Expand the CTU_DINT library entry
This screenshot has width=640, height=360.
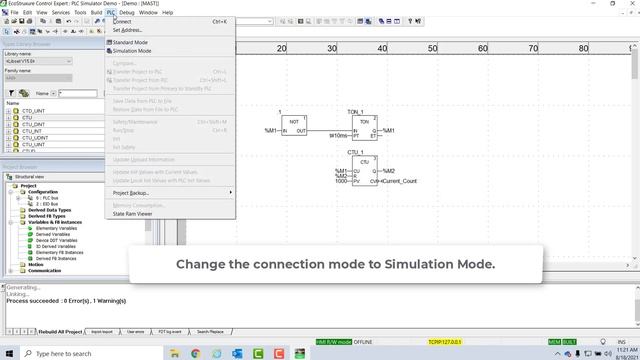(x=8, y=124)
